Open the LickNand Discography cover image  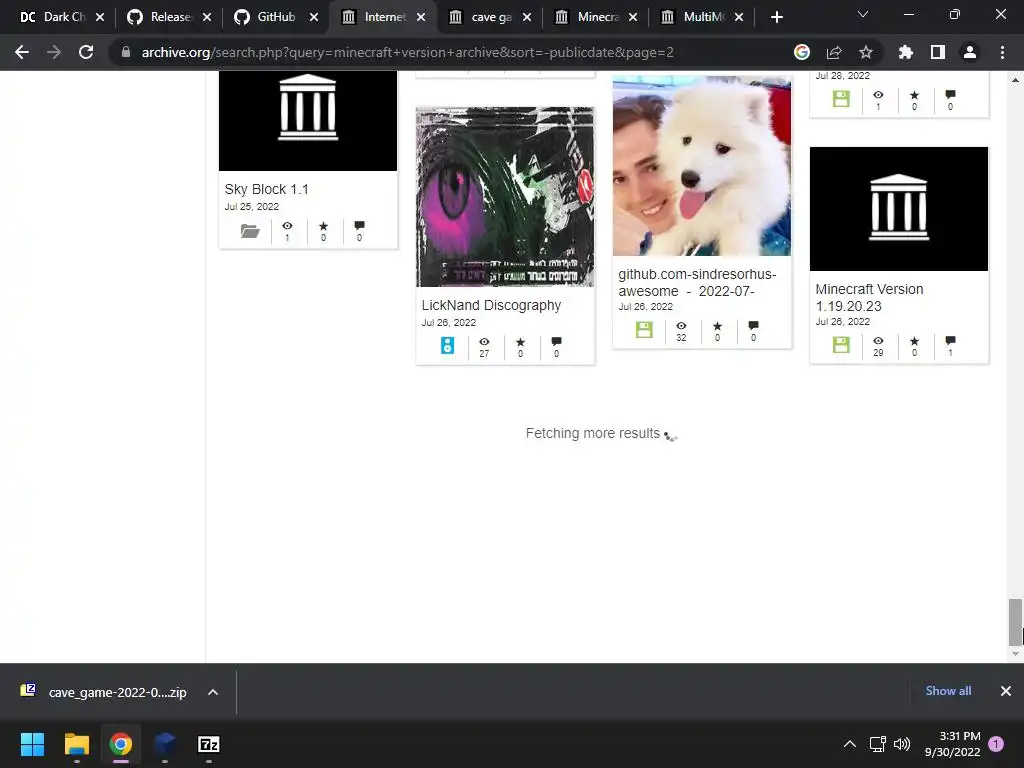pos(505,197)
